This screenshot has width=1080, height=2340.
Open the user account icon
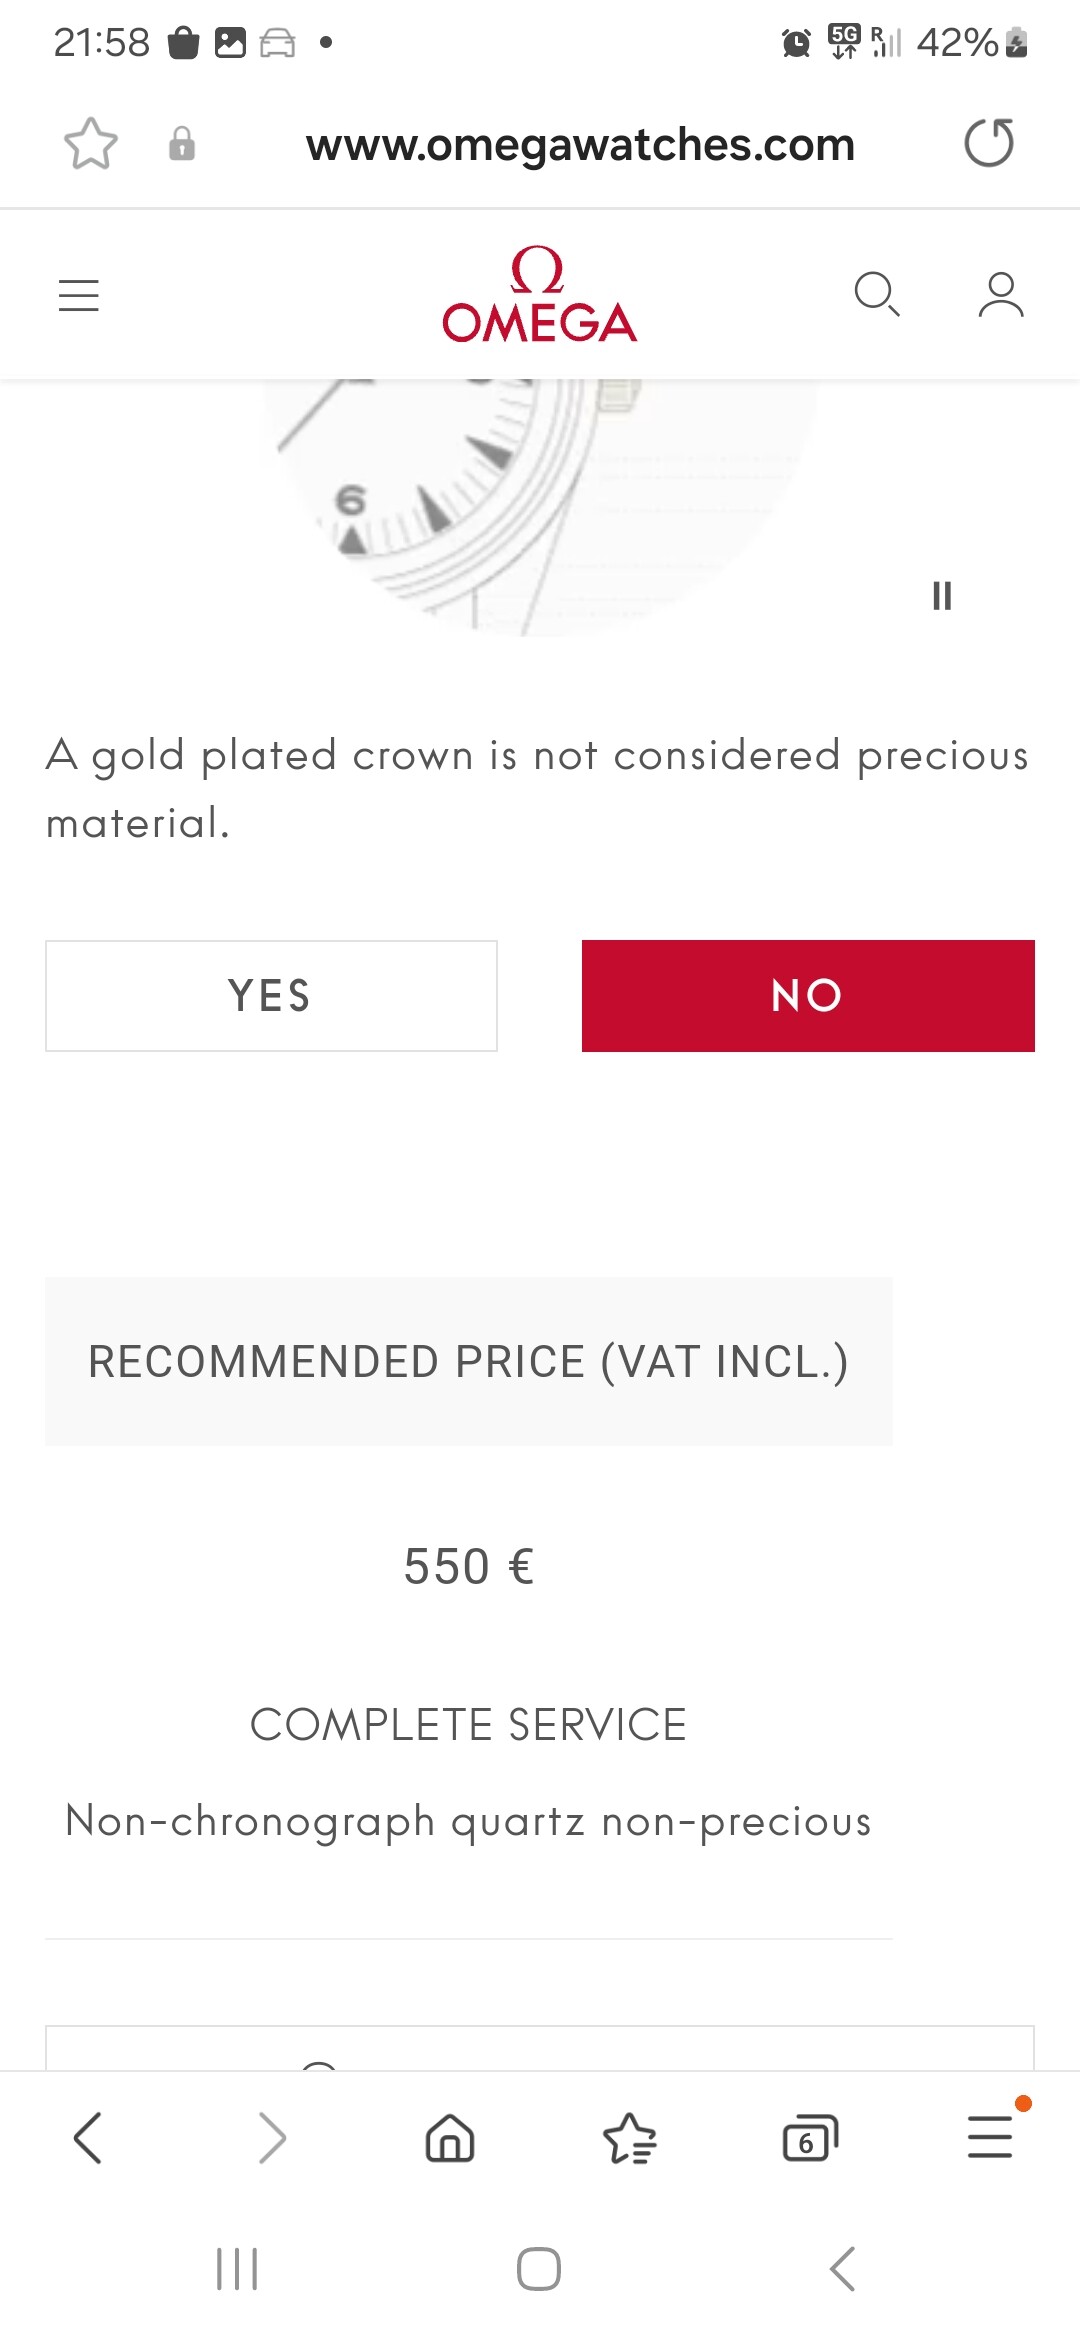pos(1000,295)
